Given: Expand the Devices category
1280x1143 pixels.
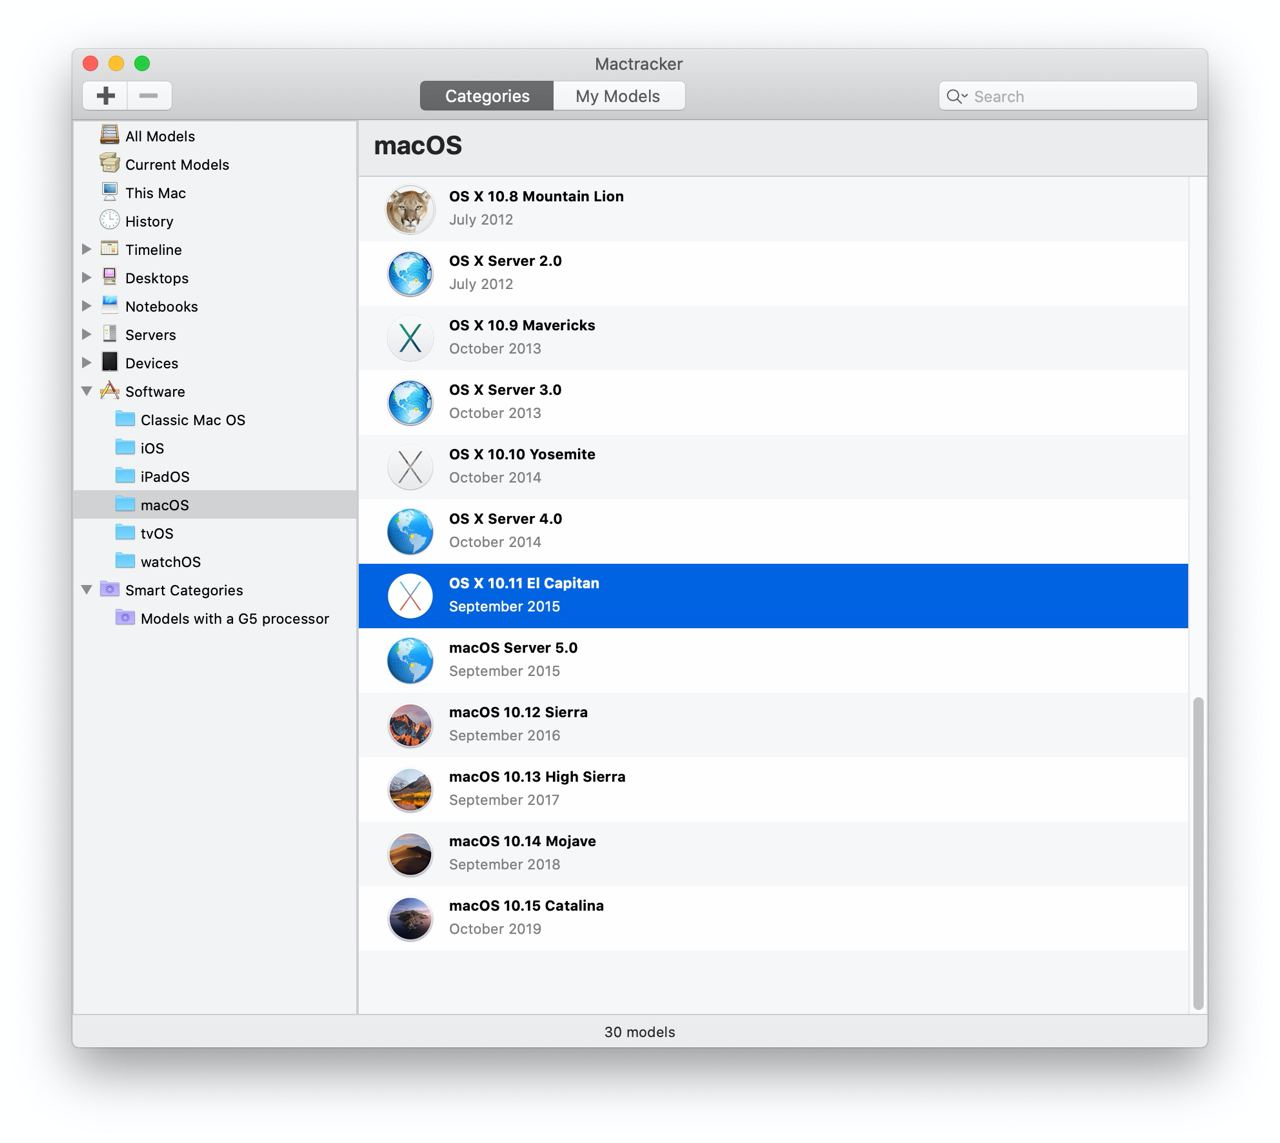Looking at the screenshot, I should (86, 362).
